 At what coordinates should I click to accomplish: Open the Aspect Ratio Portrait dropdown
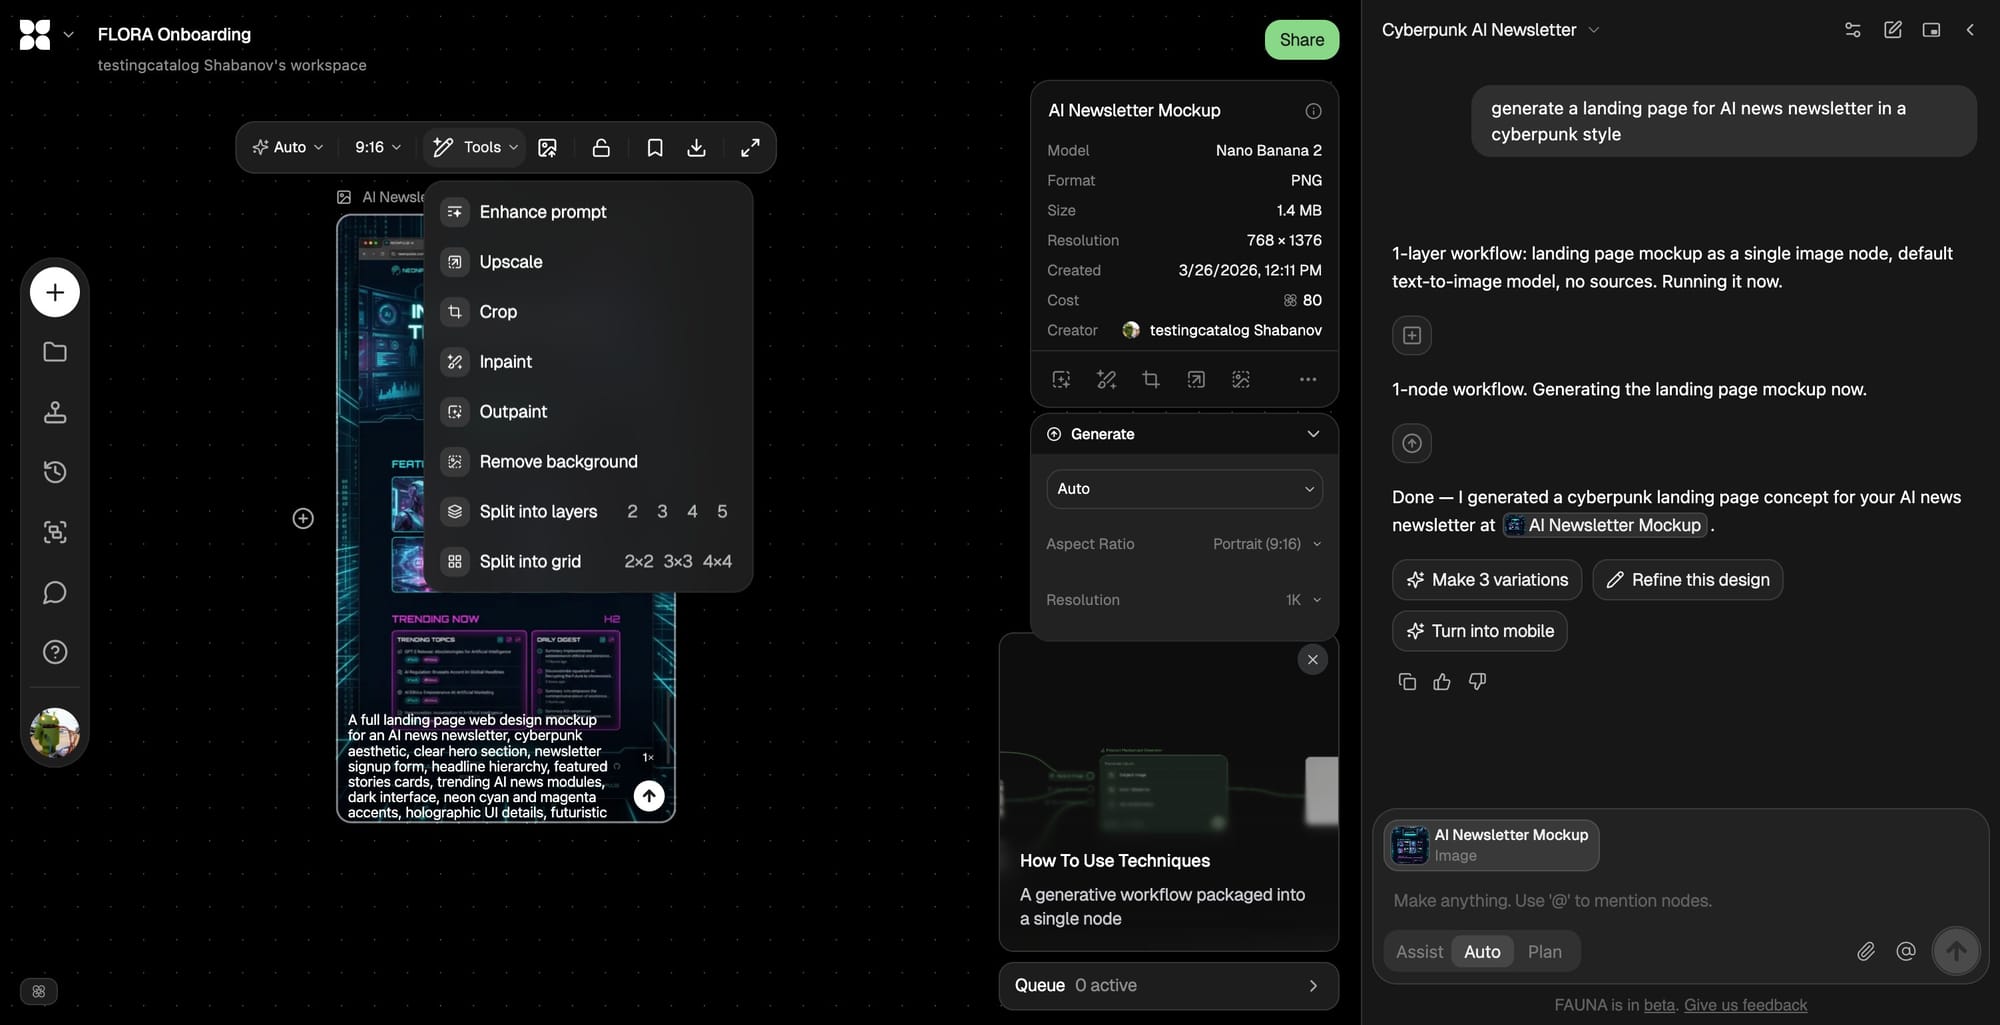(x=1266, y=544)
